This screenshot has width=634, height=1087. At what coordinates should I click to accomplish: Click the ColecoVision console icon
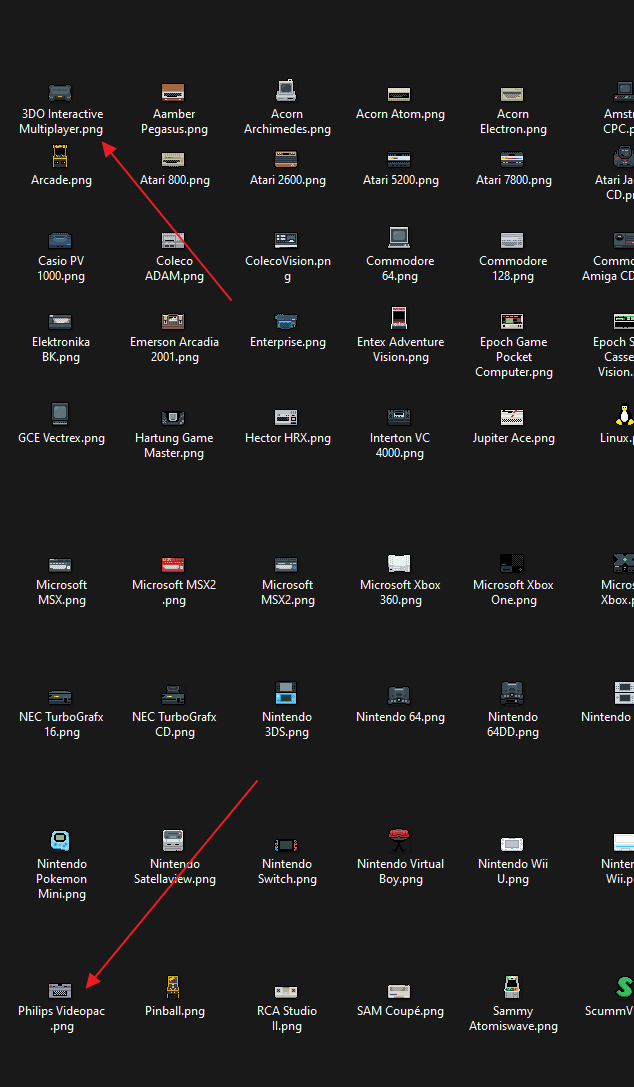coord(286,241)
